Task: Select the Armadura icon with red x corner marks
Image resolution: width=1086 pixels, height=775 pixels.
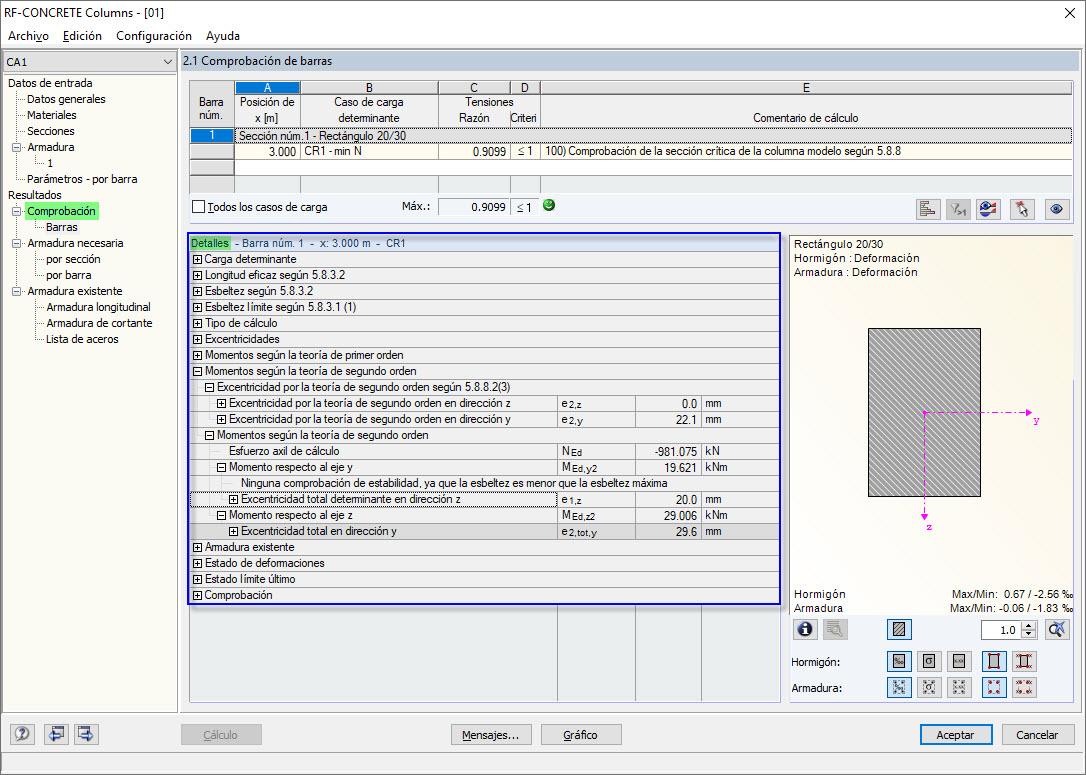Action: pyautogui.click(x=1024, y=687)
